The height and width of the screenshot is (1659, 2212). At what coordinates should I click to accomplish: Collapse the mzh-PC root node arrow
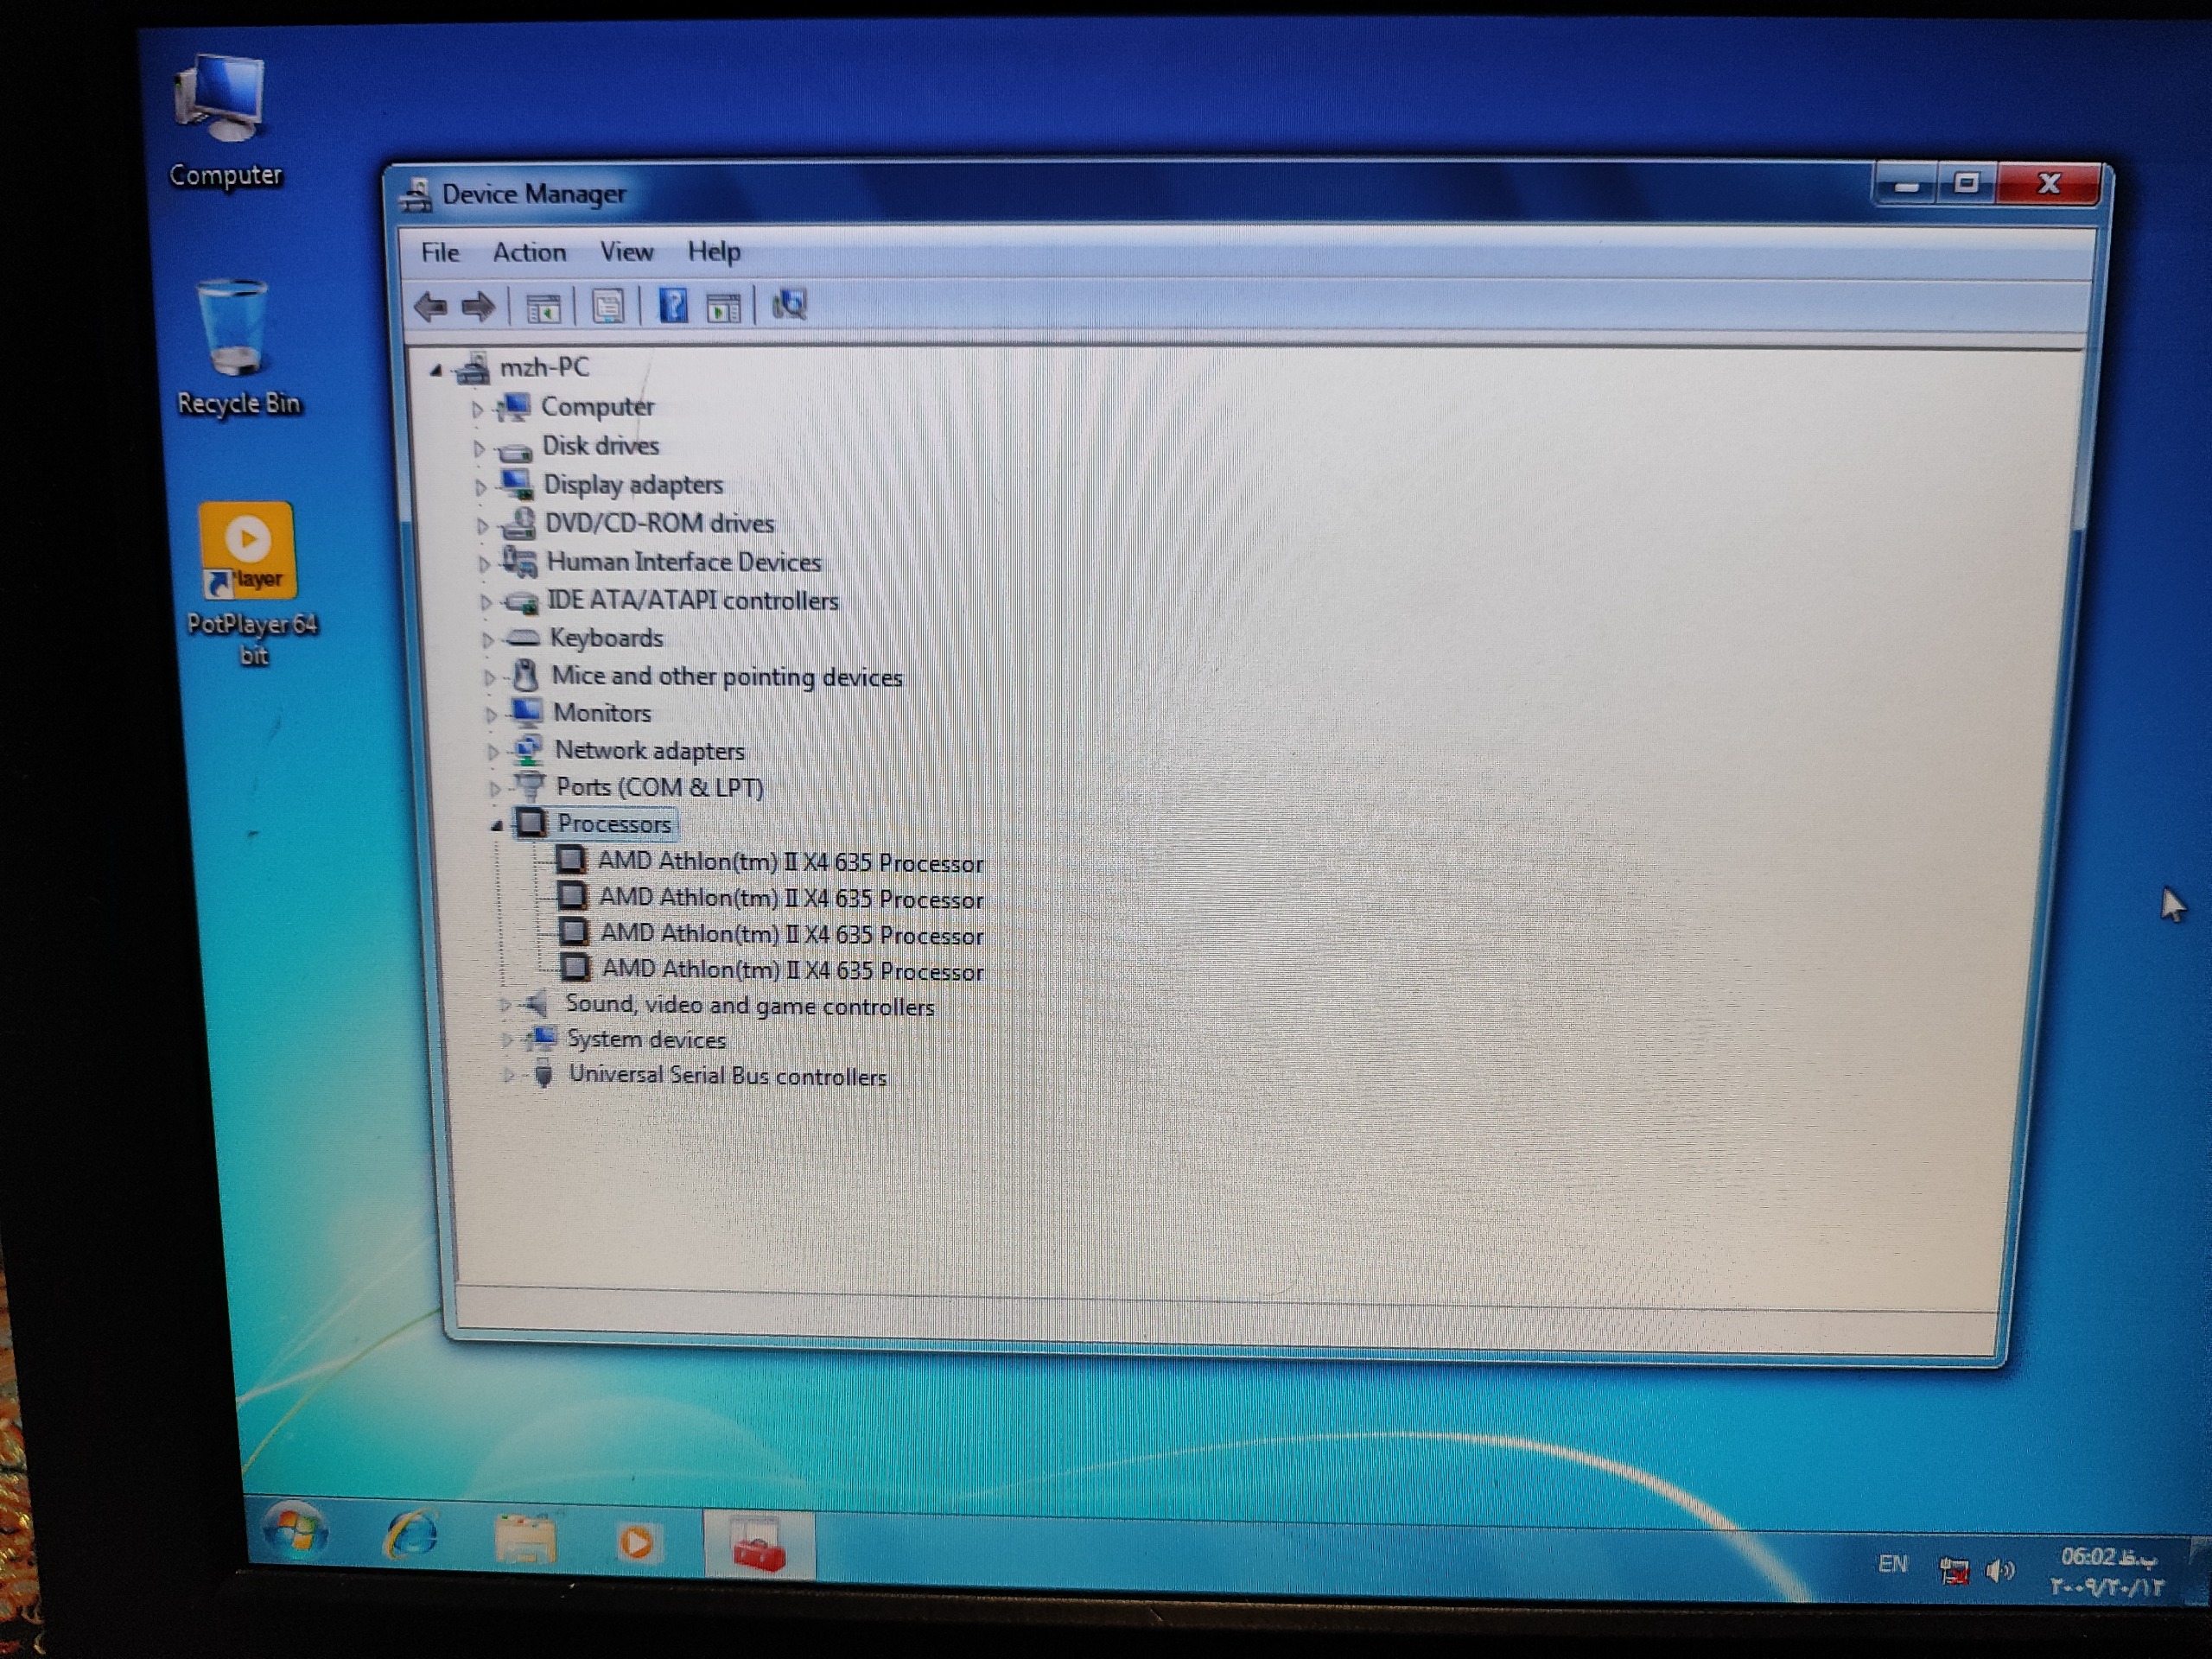pyautogui.click(x=436, y=371)
